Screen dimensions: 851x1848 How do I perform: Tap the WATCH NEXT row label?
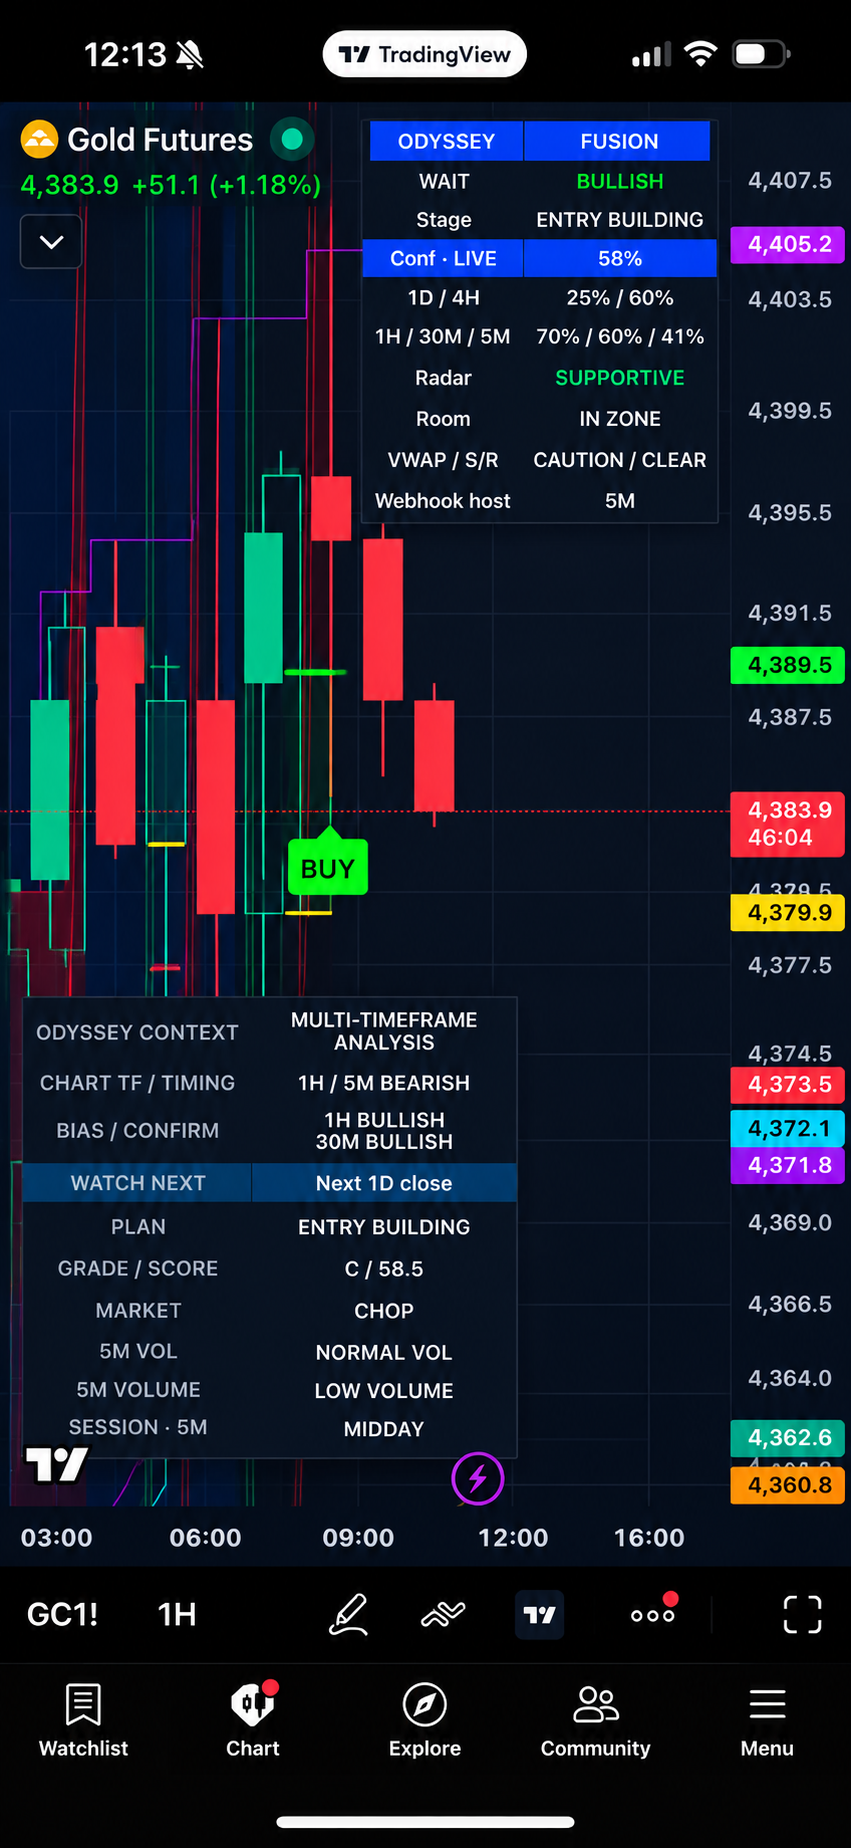[138, 1183]
